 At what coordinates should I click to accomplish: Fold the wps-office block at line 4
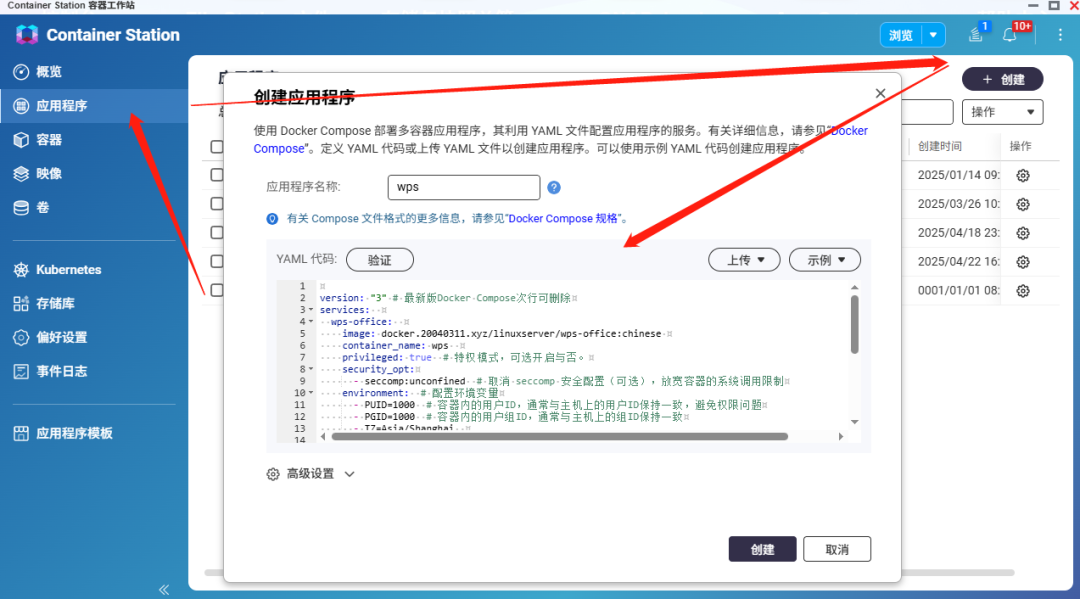coord(311,322)
